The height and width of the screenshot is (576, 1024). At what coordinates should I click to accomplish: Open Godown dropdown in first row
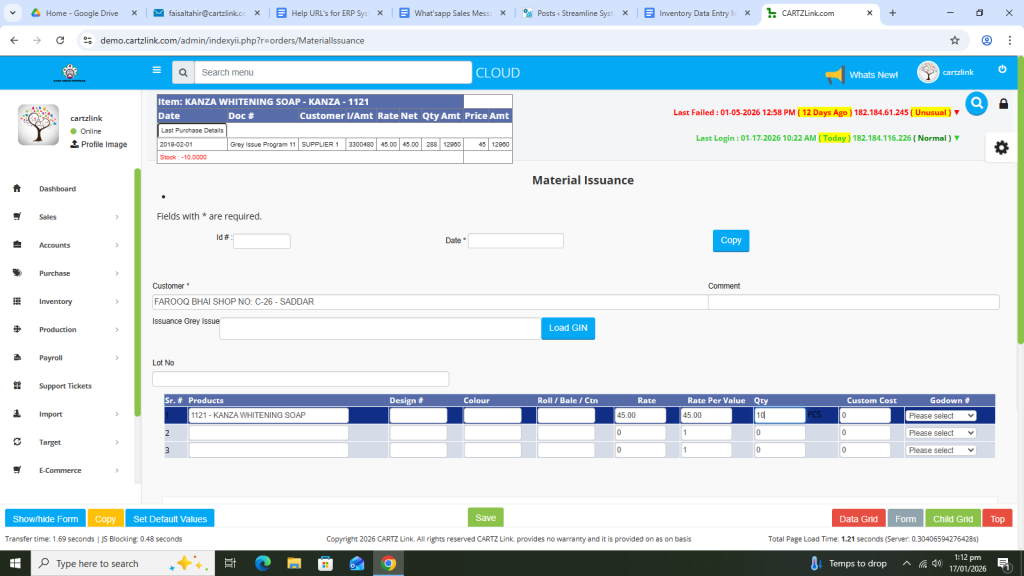pos(940,416)
